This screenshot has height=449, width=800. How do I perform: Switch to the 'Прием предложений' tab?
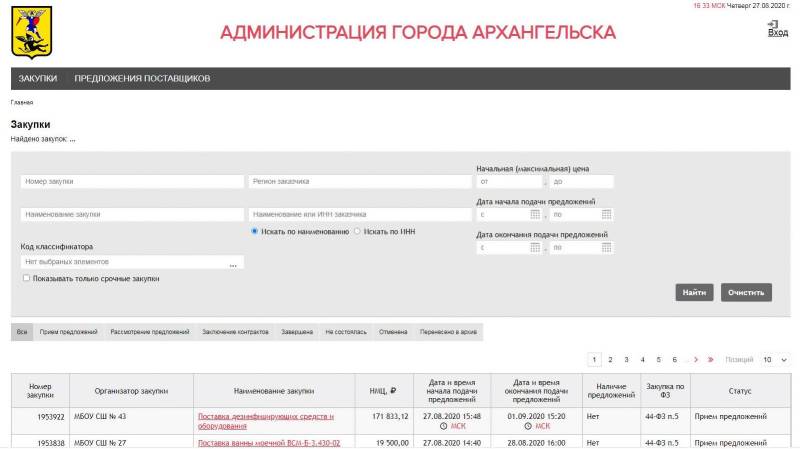pos(69,332)
